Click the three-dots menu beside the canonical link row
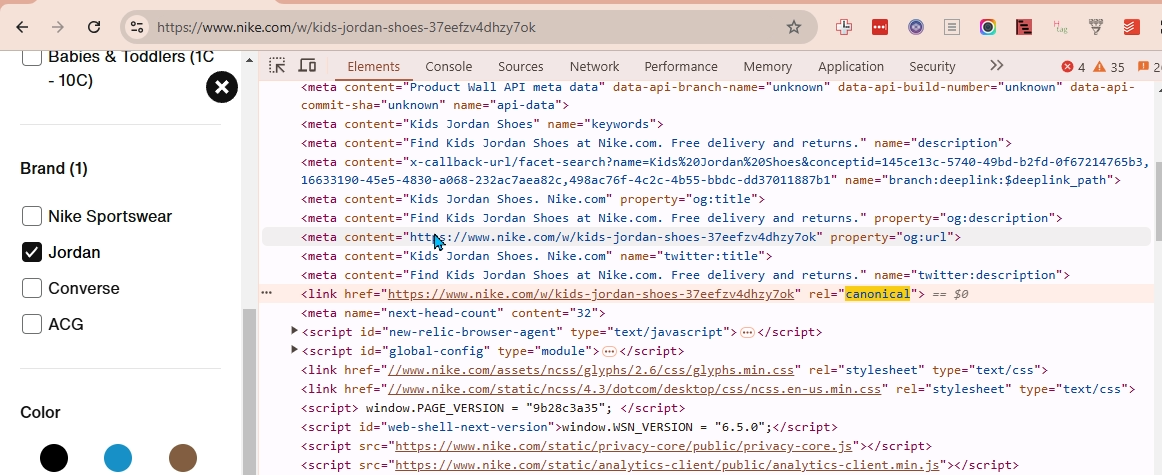 [267, 293]
